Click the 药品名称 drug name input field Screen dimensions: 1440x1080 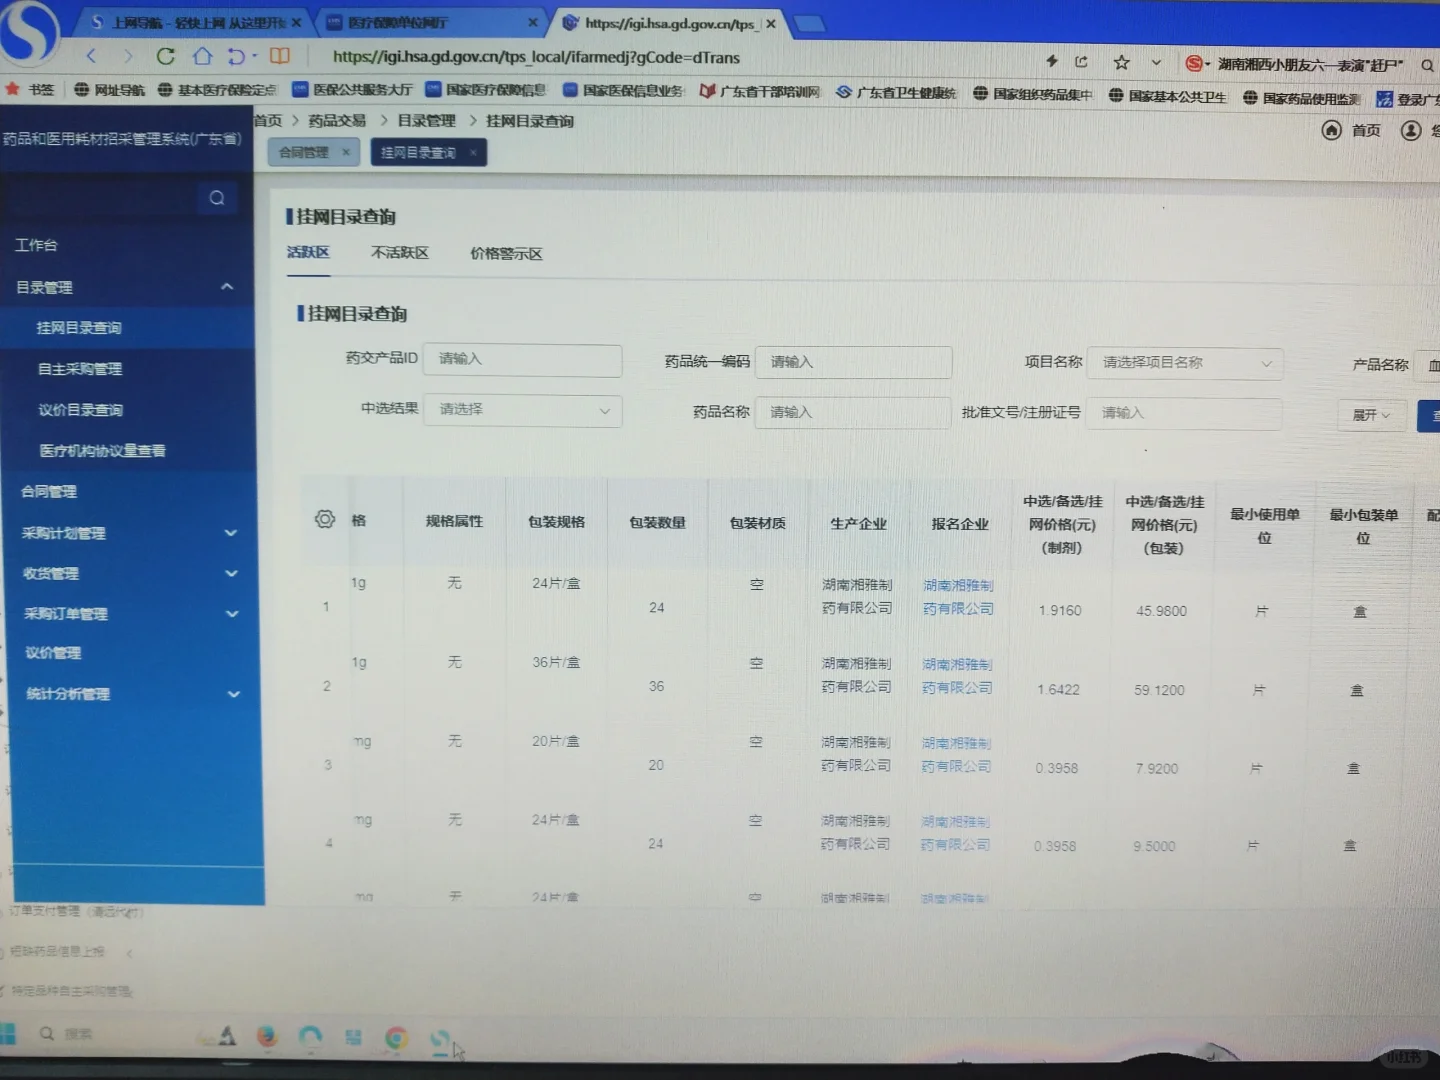(852, 411)
